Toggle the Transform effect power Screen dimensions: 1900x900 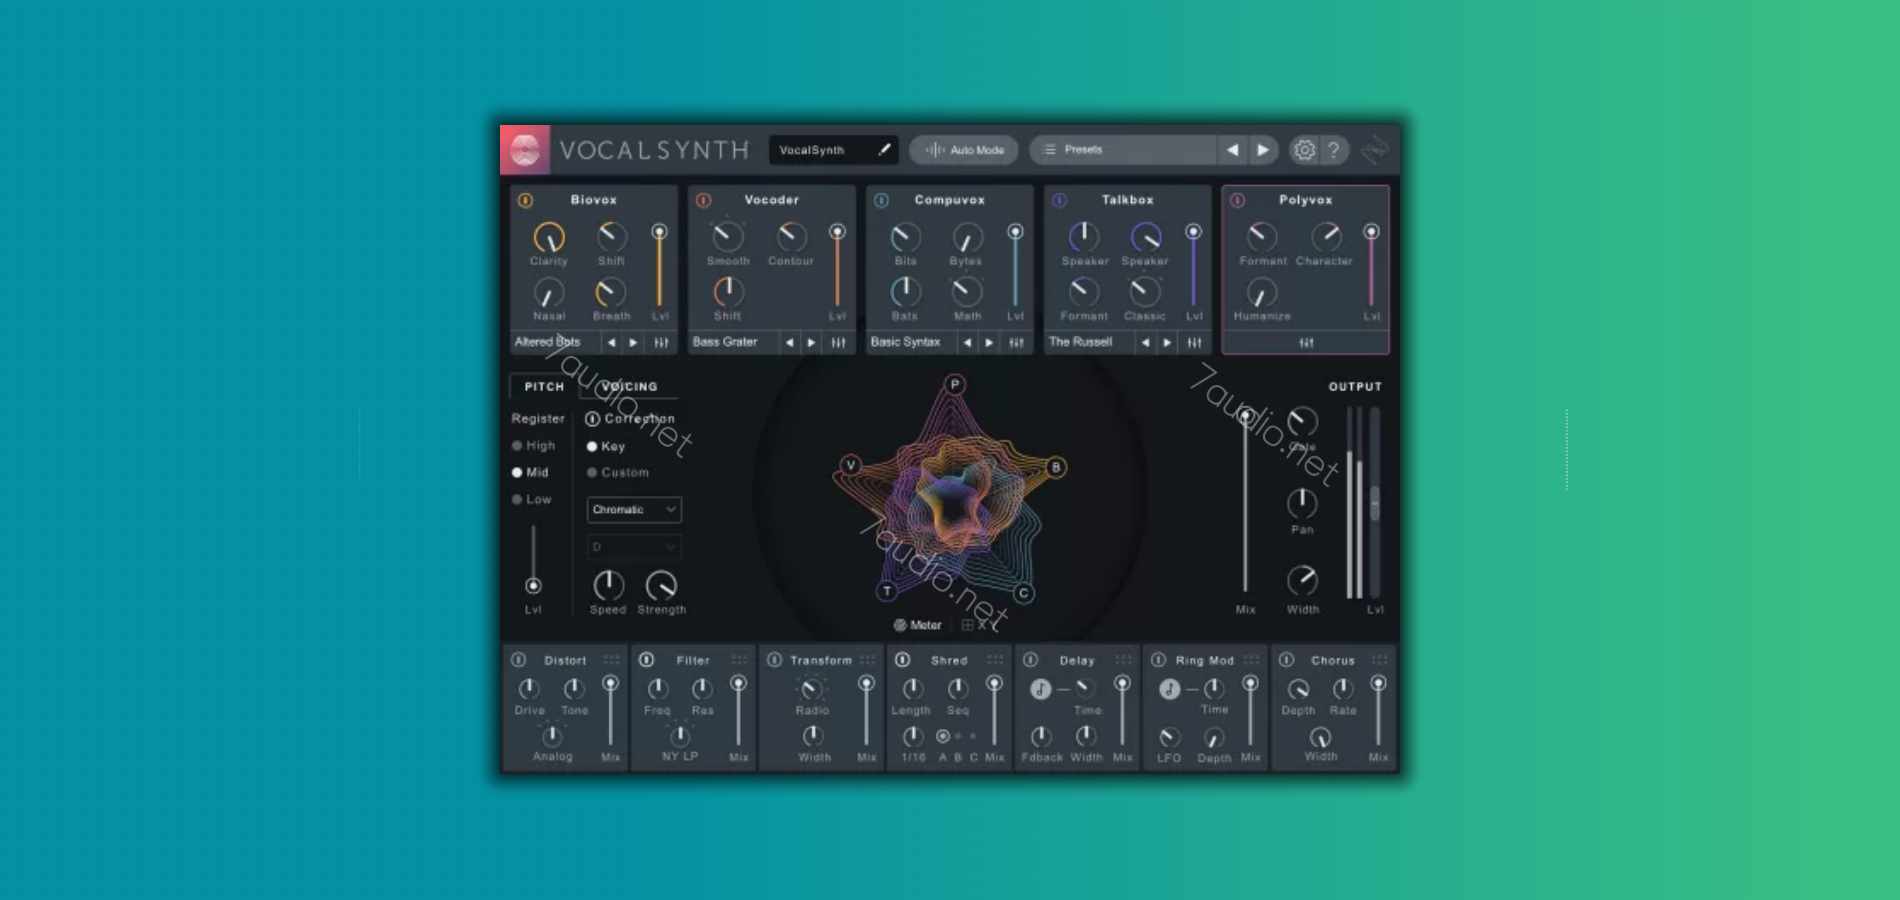tap(774, 660)
